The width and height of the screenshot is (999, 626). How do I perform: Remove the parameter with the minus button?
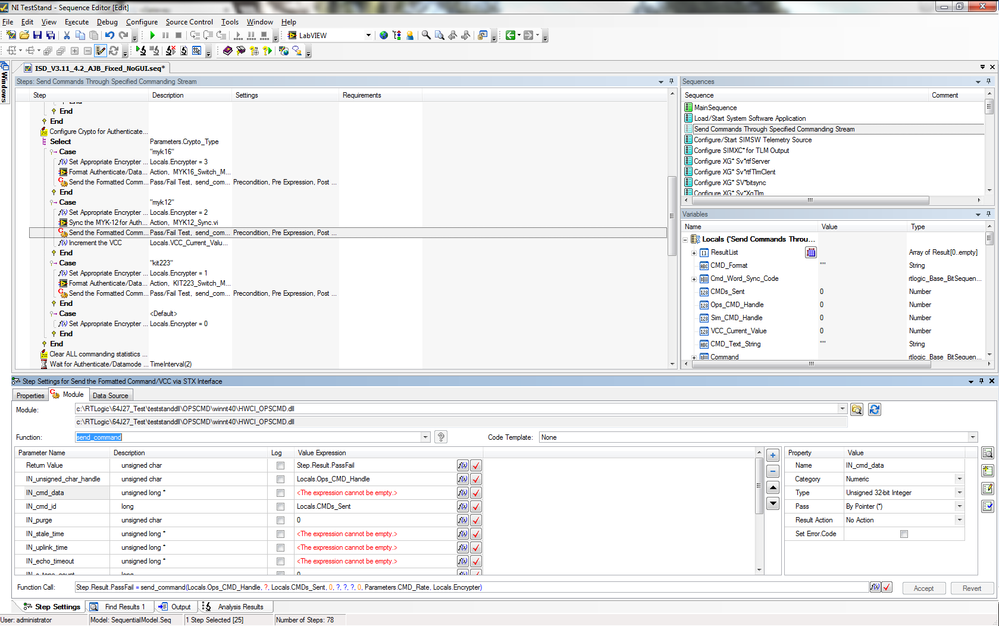[772, 471]
